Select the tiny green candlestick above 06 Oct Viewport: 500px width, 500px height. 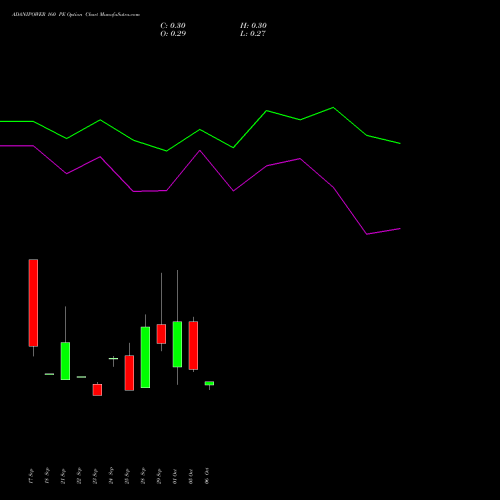coord(209,383)
